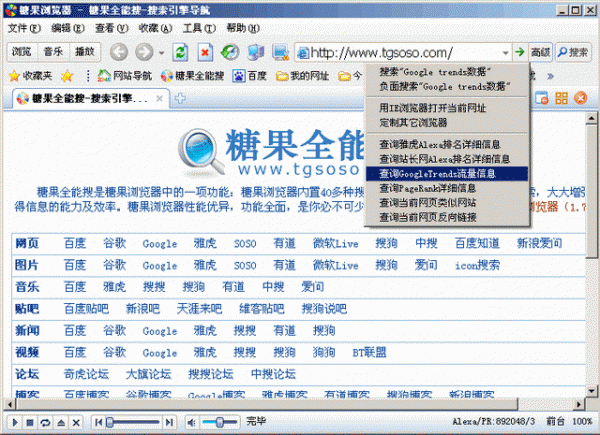Click icon搜索 link in 图片 row
This screenshot has height=435, width=600.
pyautogui.click(x=477, y=265)
